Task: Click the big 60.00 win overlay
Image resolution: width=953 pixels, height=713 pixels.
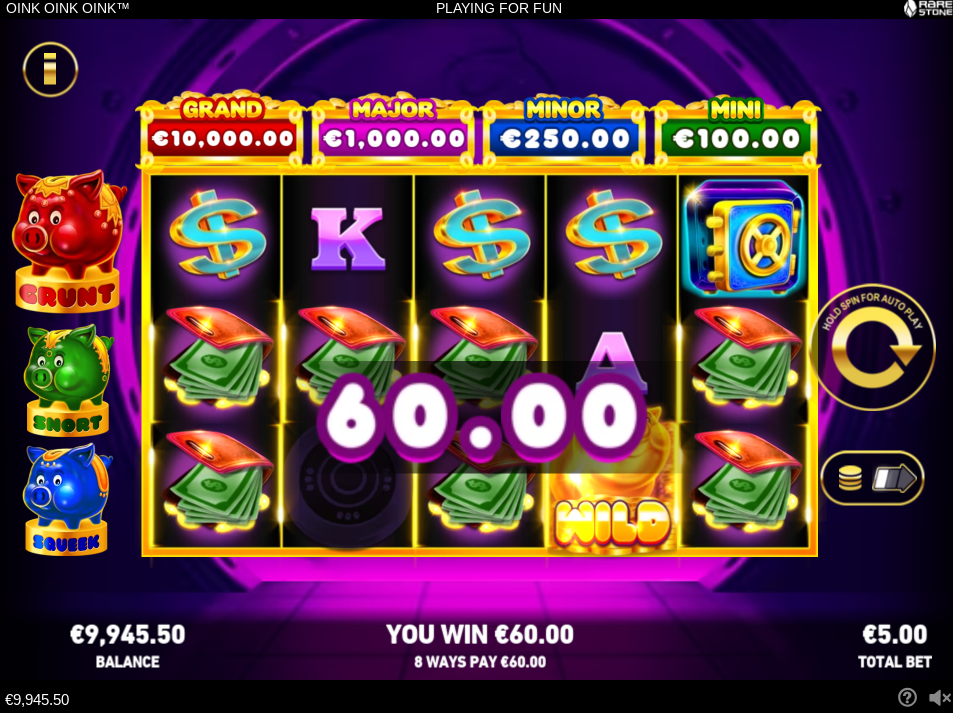Action: pyautogui.click(x=481, y=418)
